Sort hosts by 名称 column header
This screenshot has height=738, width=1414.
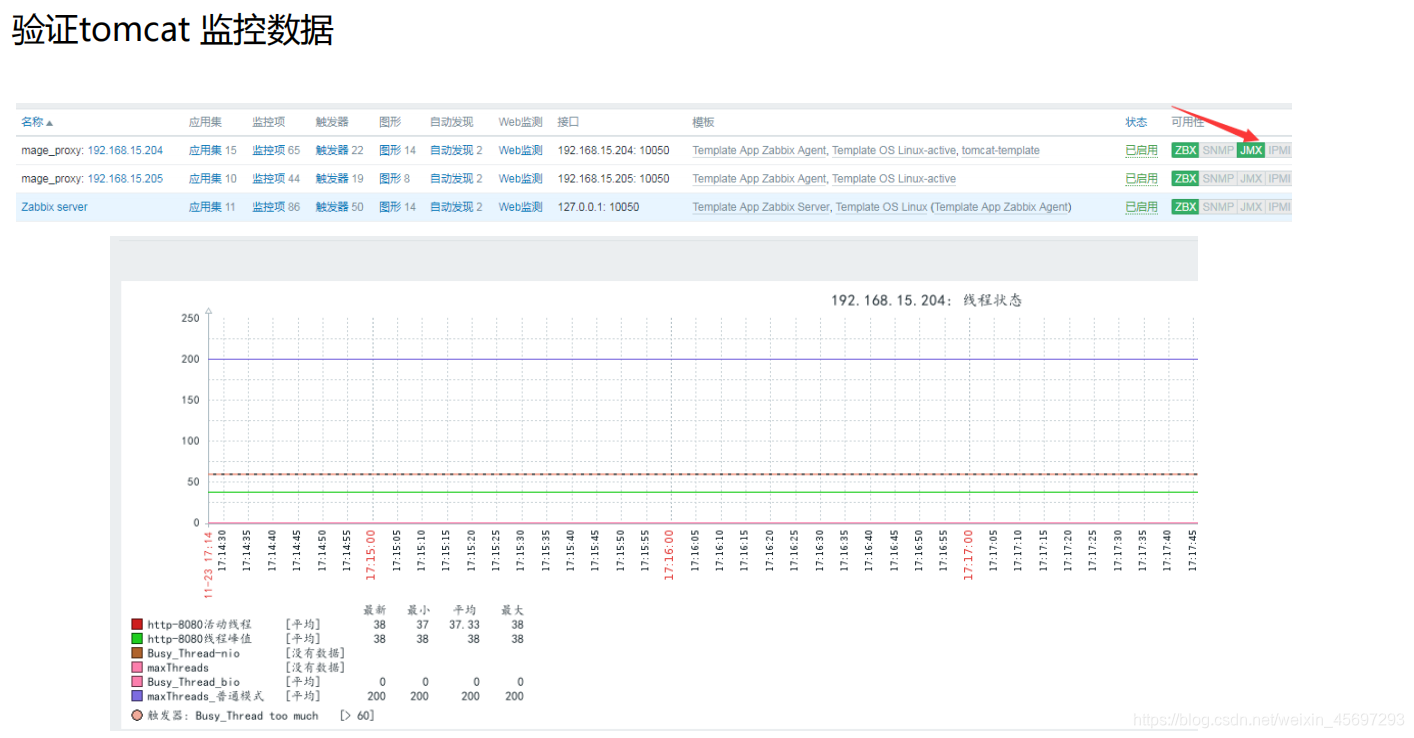(37, 122)
